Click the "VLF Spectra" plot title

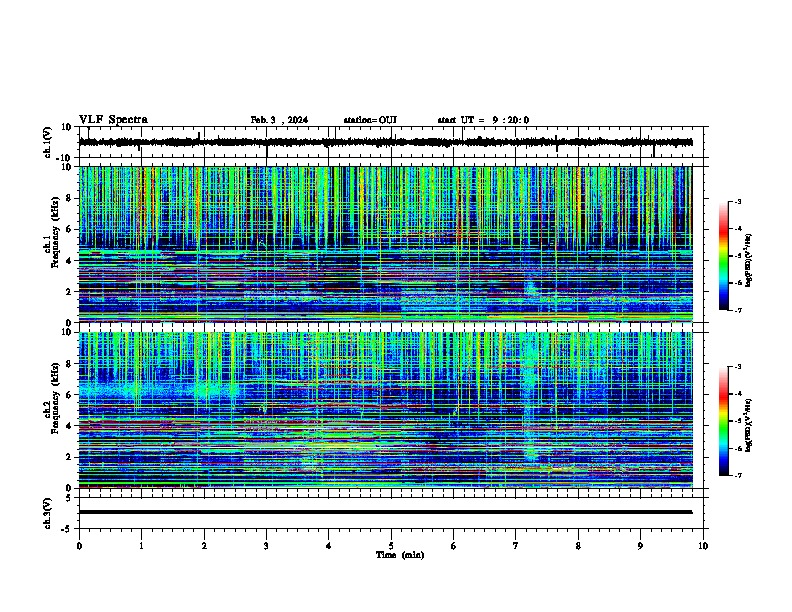[x=113, y=120]
